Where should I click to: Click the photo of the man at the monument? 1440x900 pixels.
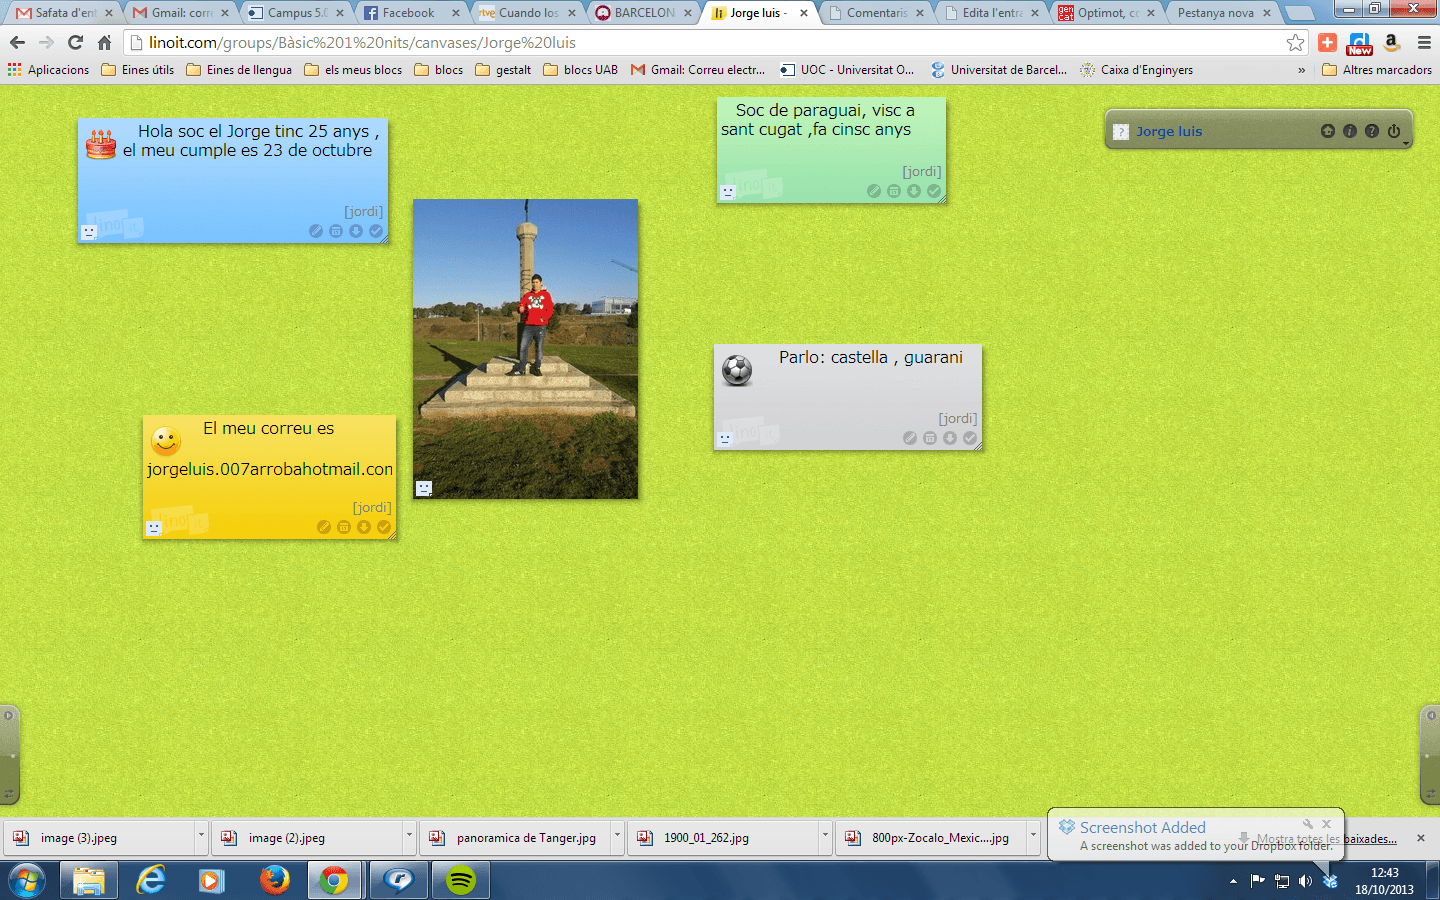pyautogui.click(x=525, y=348)
